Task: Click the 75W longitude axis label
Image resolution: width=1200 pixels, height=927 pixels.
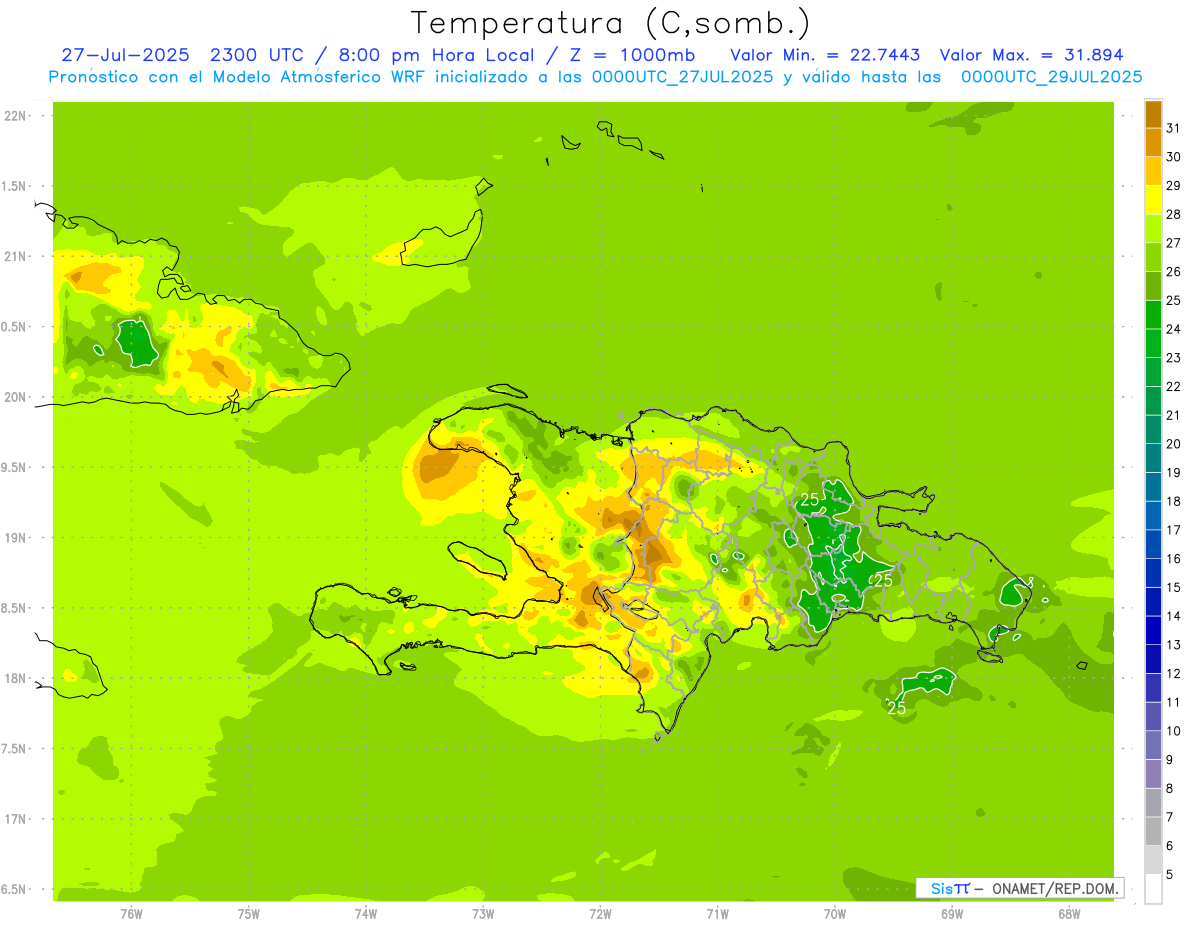Action: coord(249,914)
